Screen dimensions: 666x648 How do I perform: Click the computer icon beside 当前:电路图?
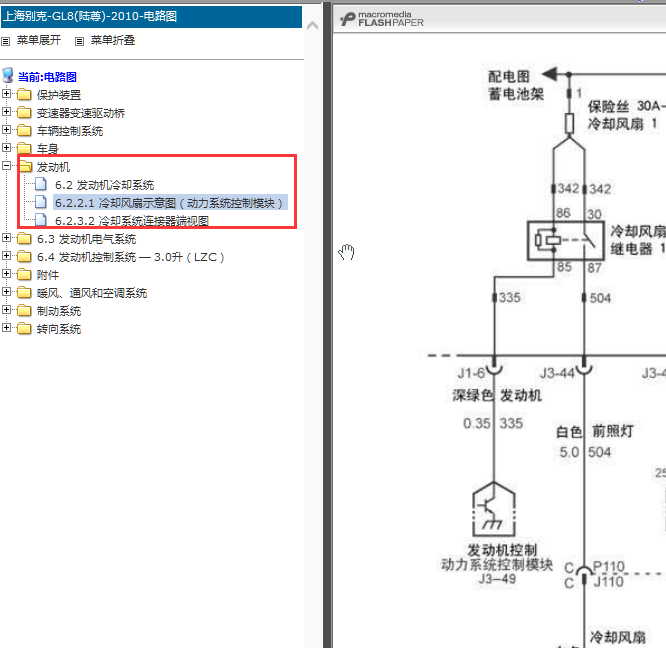pos(8,76)
